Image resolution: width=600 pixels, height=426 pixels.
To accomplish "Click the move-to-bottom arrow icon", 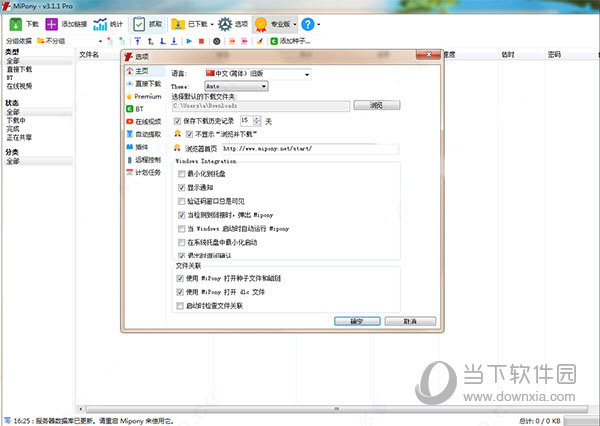I will pyautogui.click(x=174, y=41).
